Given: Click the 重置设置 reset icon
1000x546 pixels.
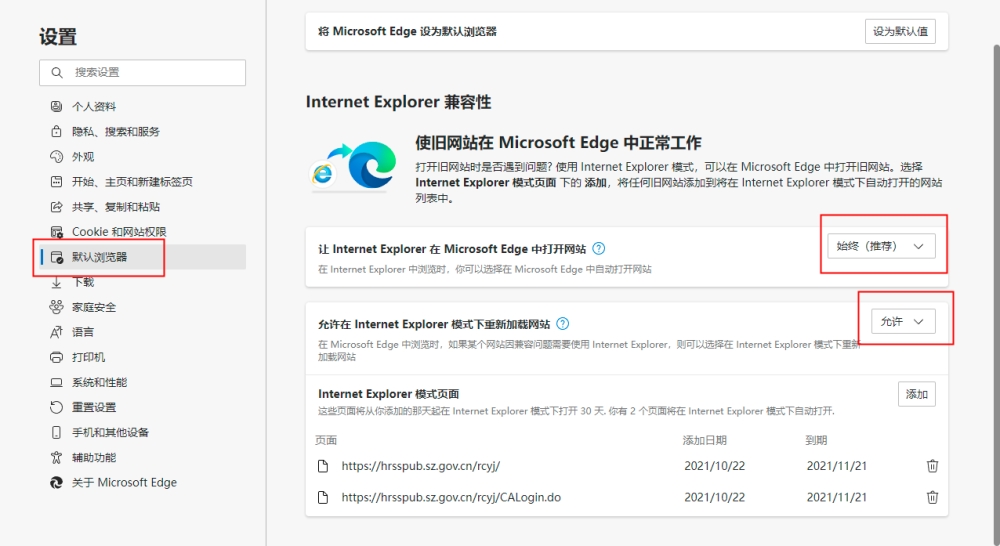Looking at the screenshot, I should click(56, 407).
